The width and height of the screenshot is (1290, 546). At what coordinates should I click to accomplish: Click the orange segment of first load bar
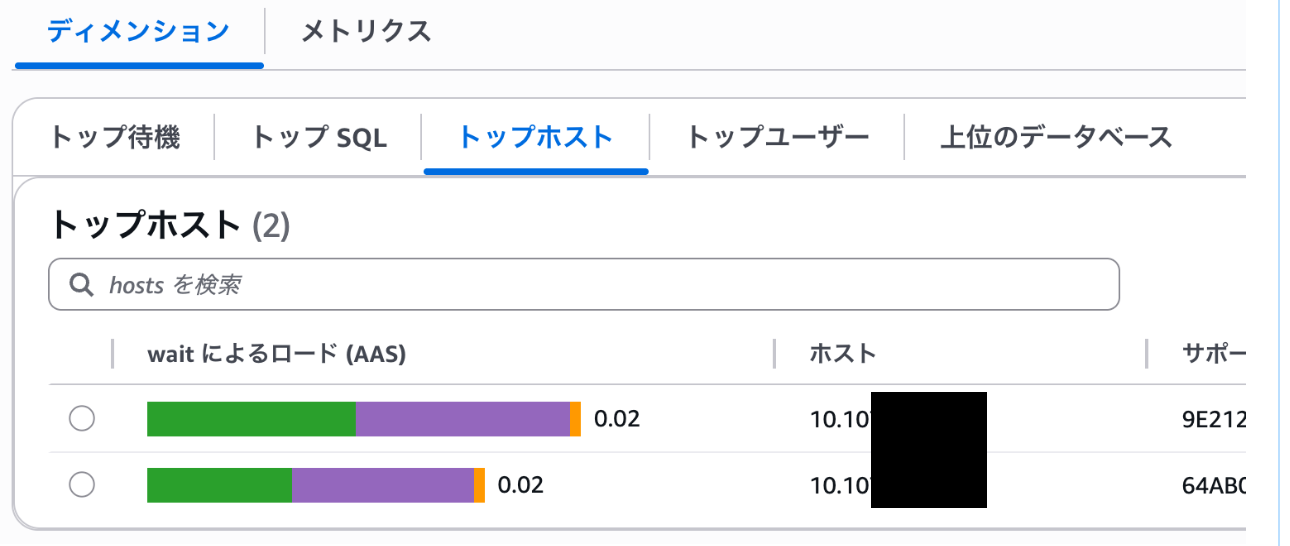coord(575,419)
